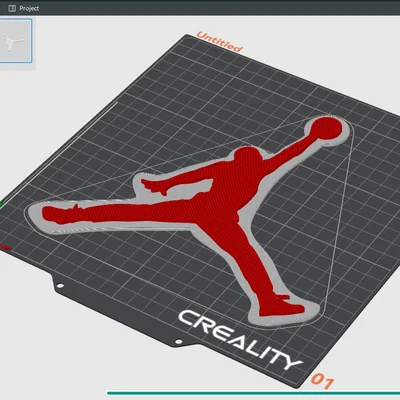
Task: Click the plate number 01 label
Action: pos(322,381)
